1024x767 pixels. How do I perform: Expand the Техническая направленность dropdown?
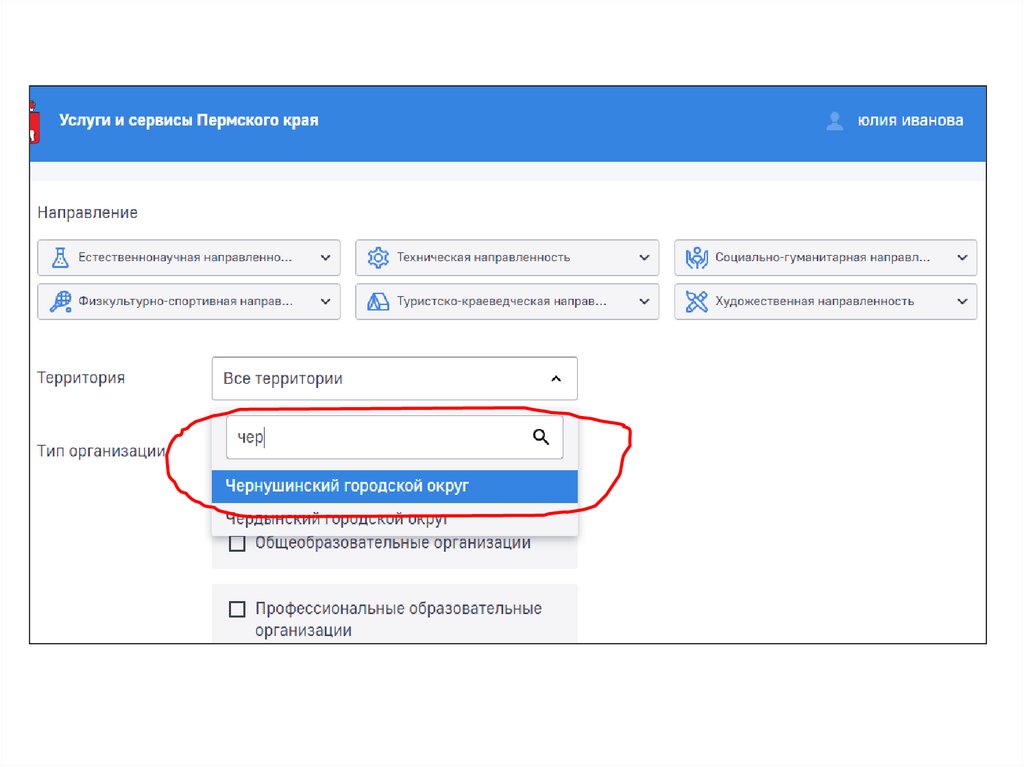coord(644,257)
